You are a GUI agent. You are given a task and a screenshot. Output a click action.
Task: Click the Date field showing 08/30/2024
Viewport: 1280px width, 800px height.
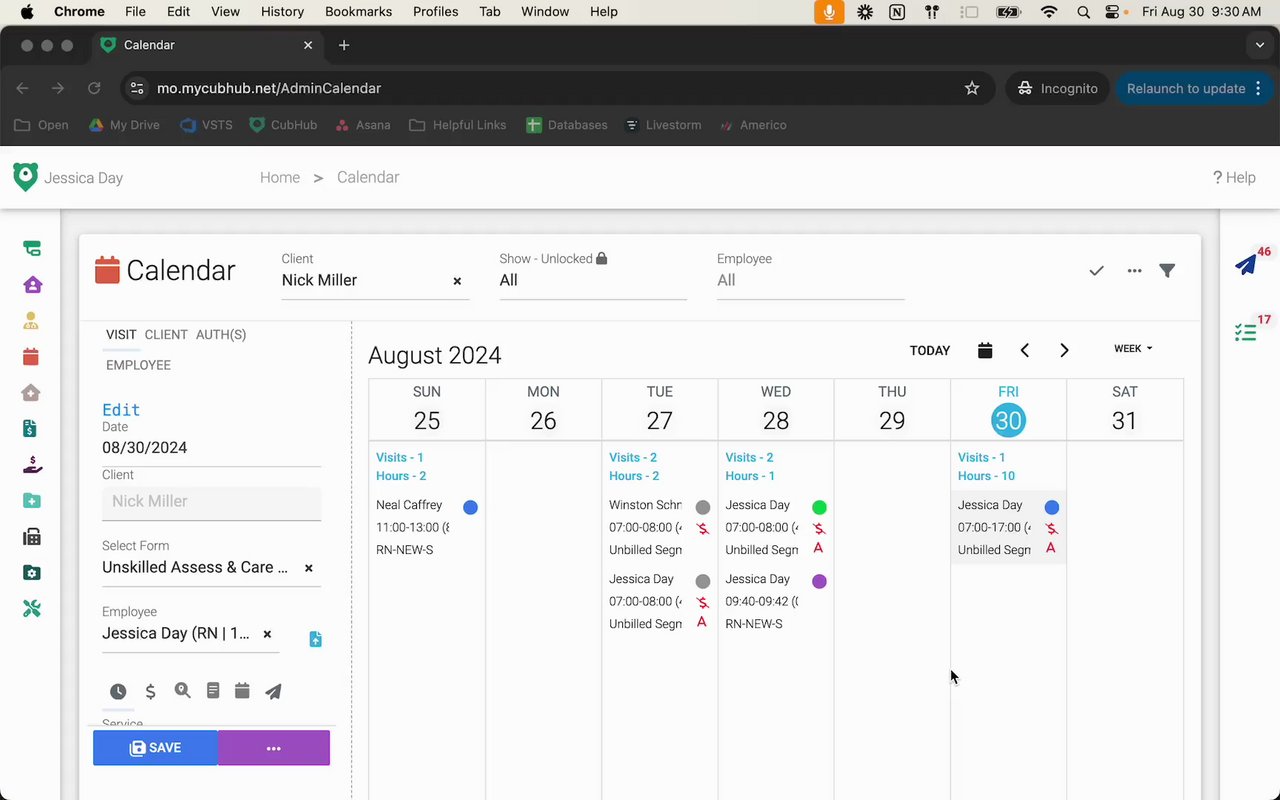(x=211, y=448)
